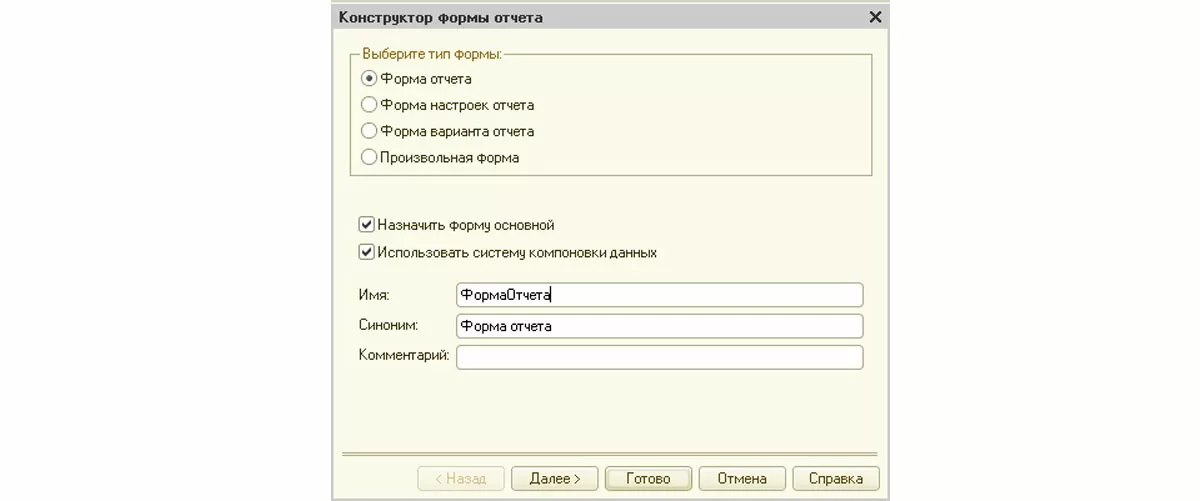
Task: Click into the 'Имя' text field
Action: coord(658,295)
